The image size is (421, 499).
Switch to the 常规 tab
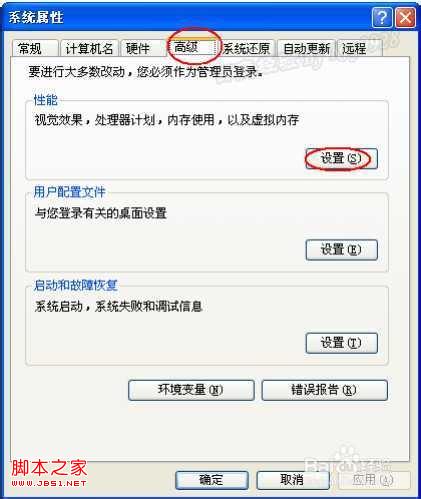35,49
